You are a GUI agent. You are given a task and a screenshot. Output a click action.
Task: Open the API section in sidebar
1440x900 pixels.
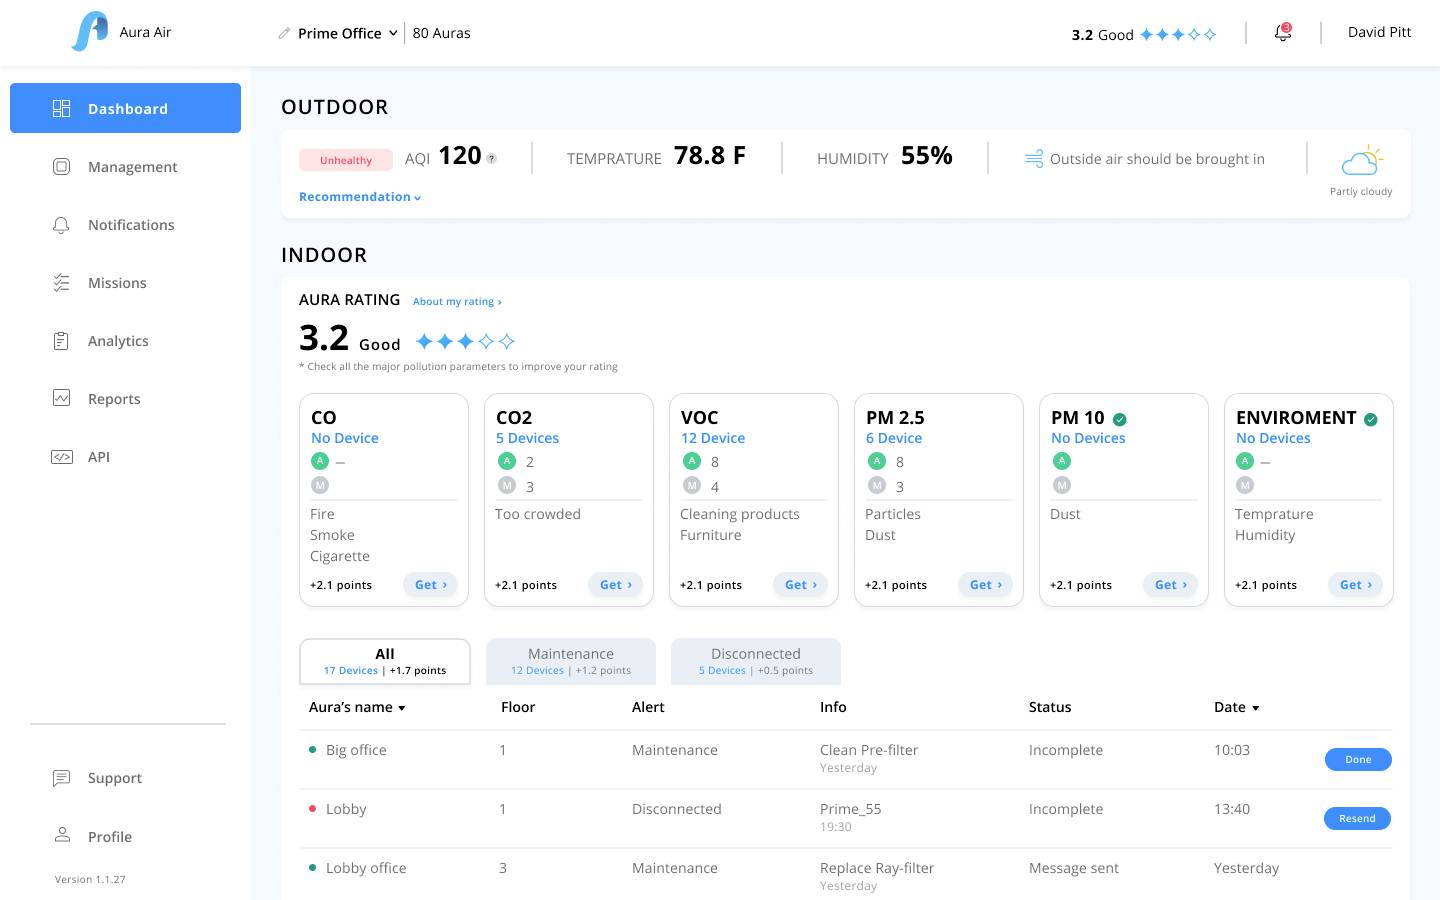pyautogui.click(x=98, y=457)
